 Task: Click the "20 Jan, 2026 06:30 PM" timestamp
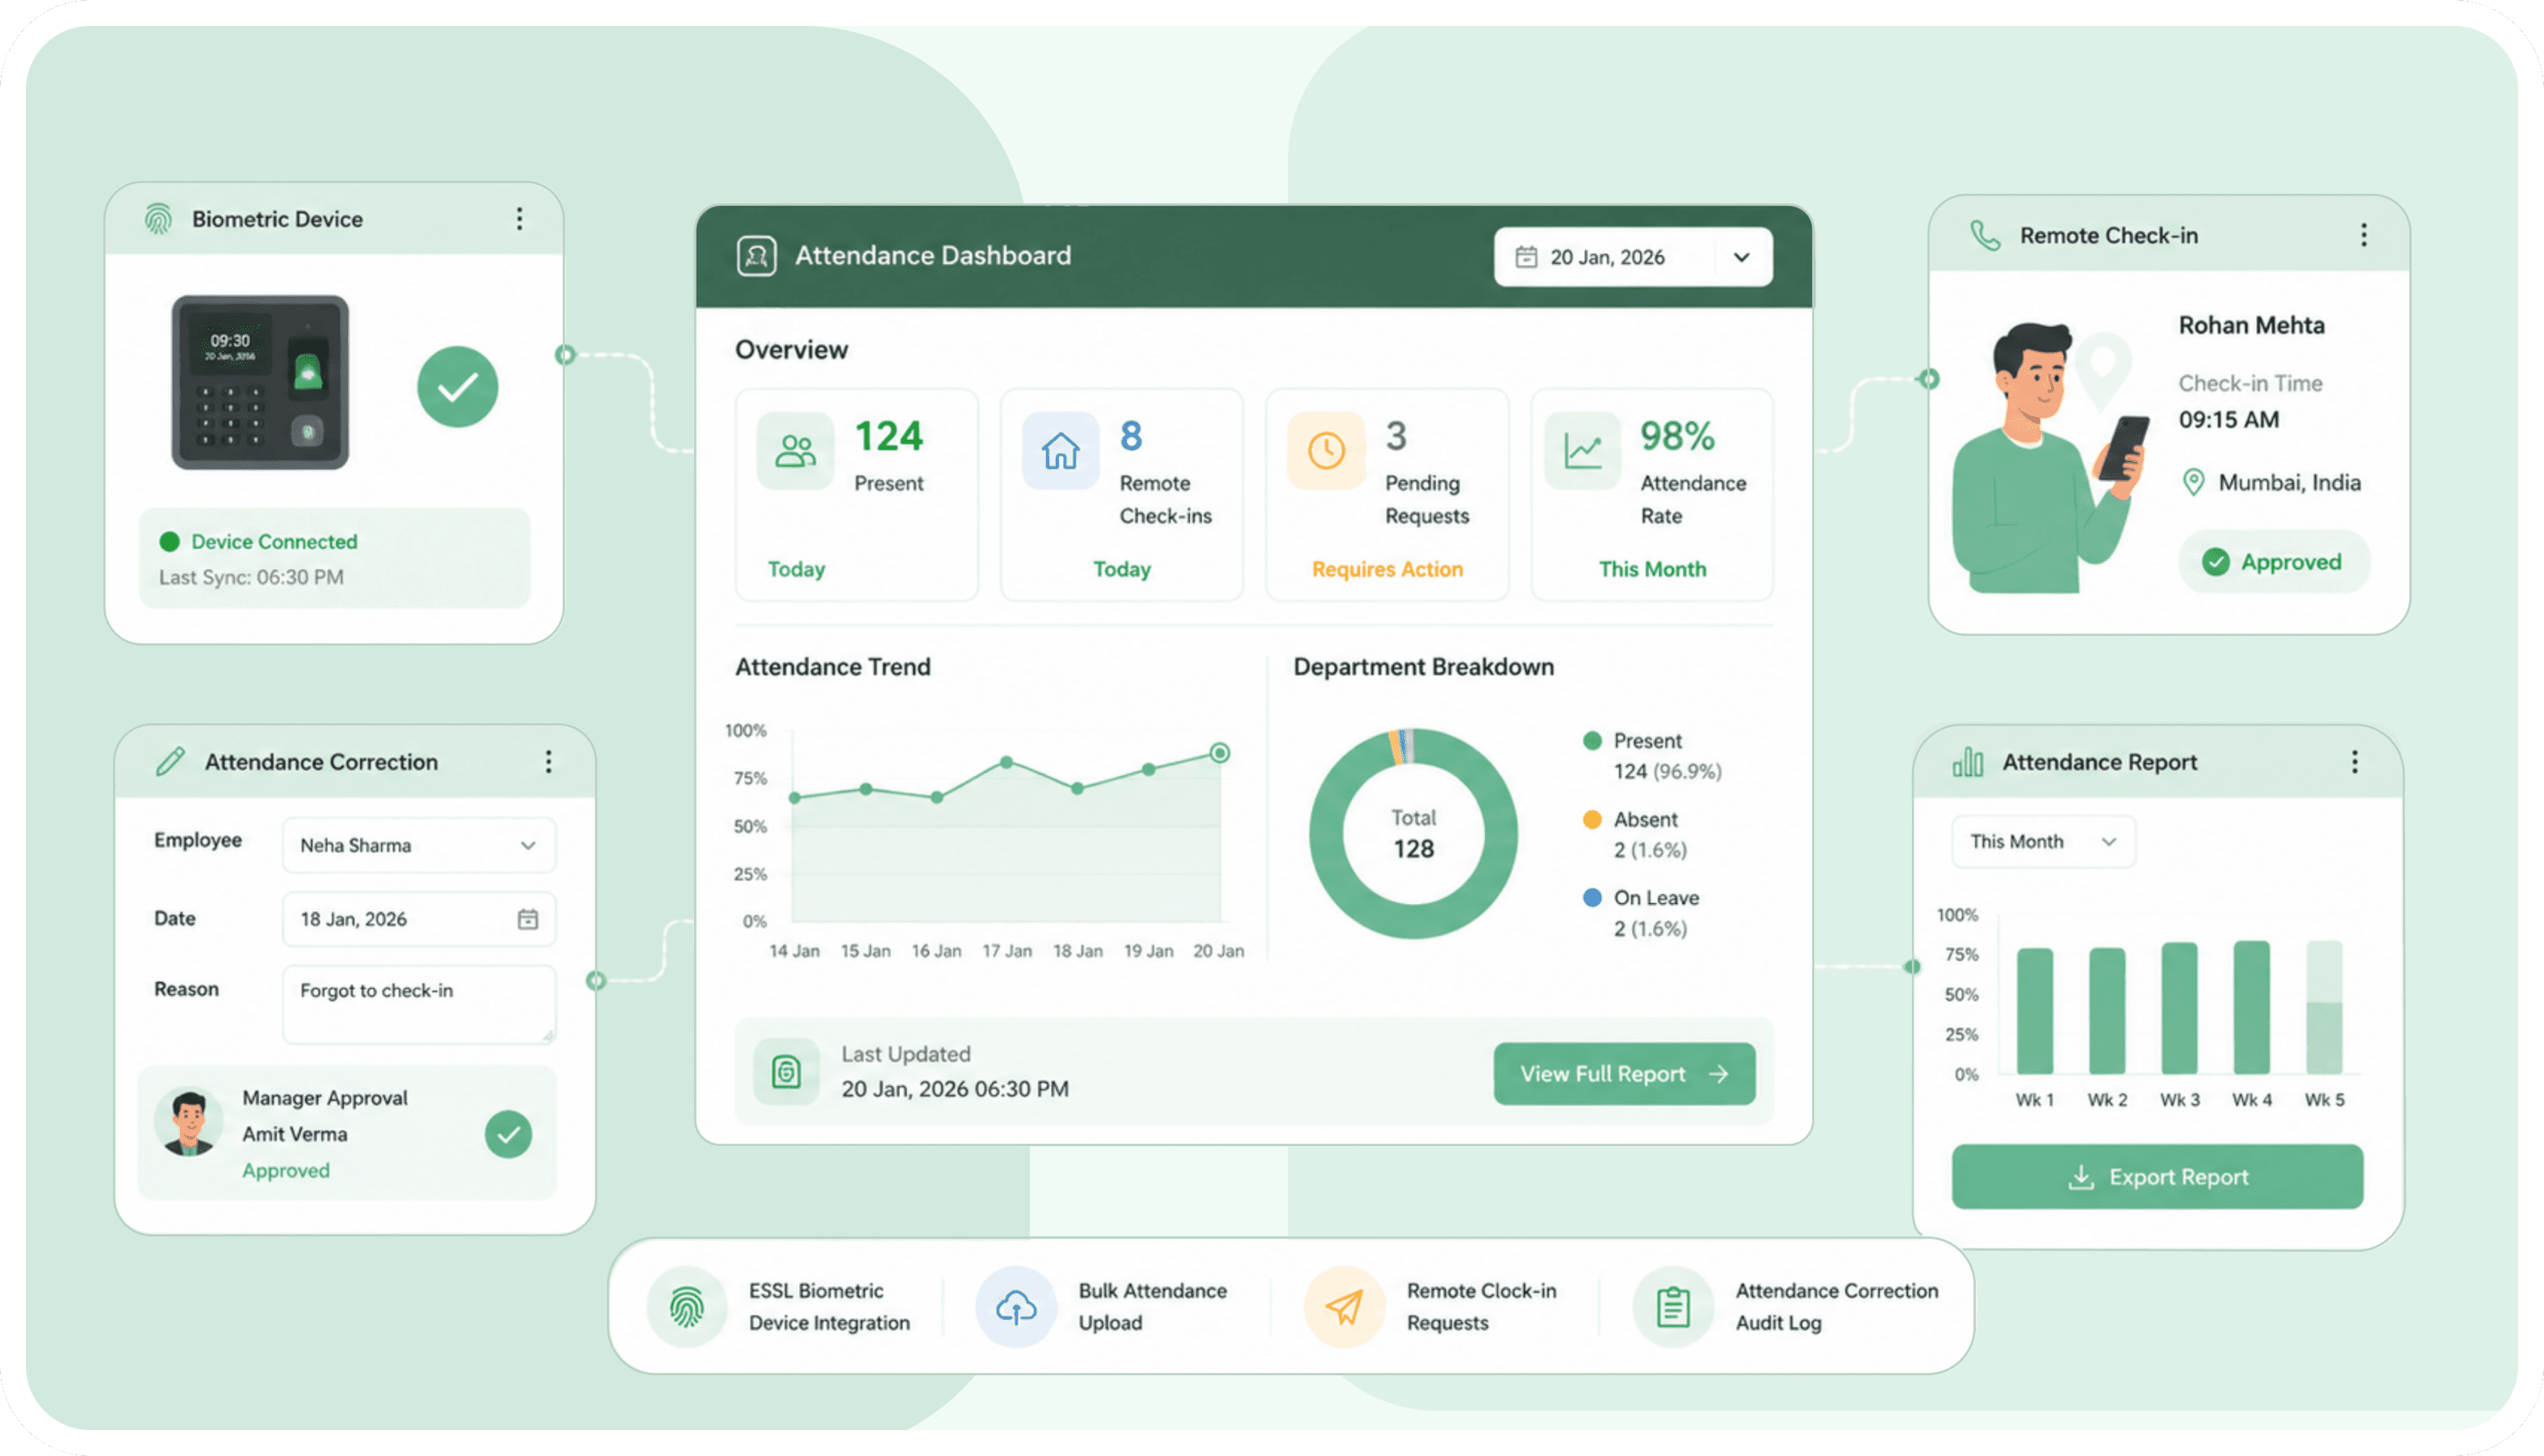[x=955, y=1089]
